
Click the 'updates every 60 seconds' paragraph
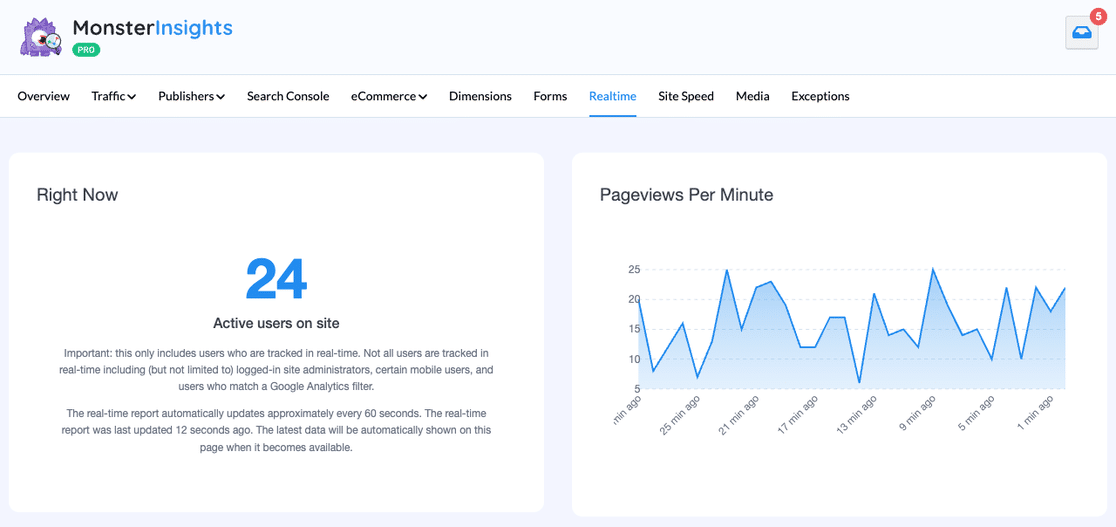[276, 430]
